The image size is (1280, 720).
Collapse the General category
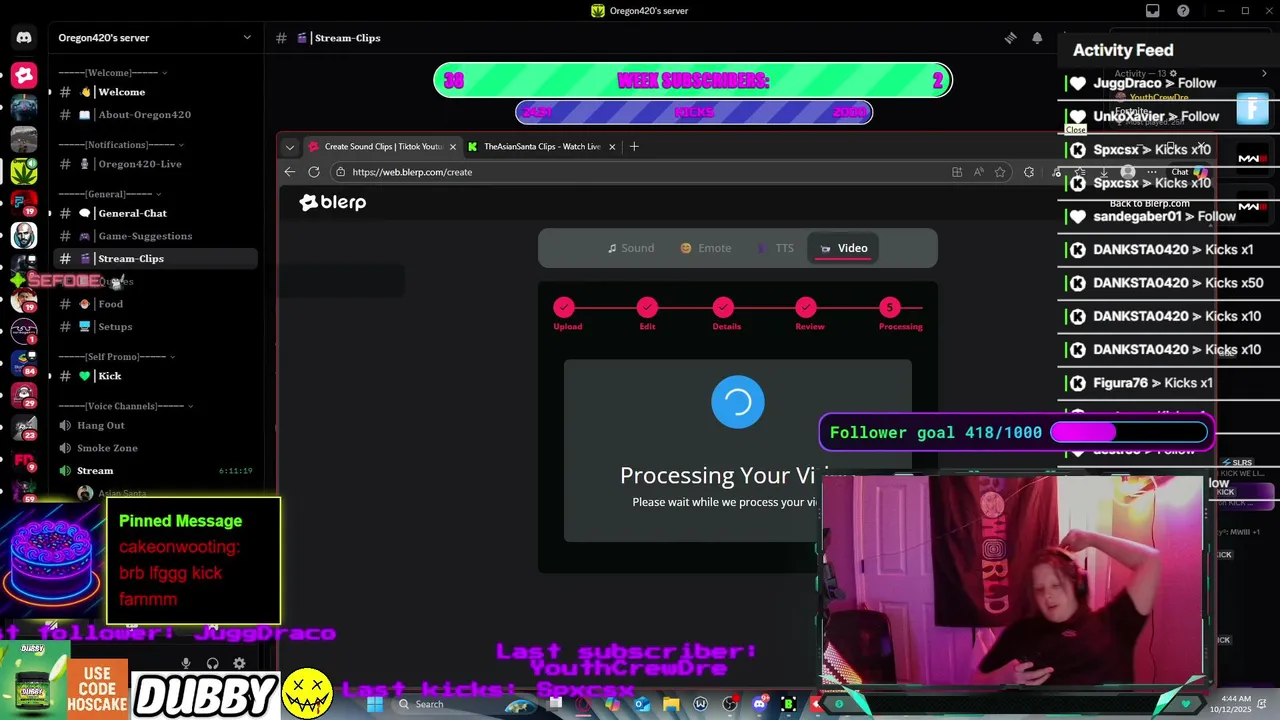(x=110, y=194)
